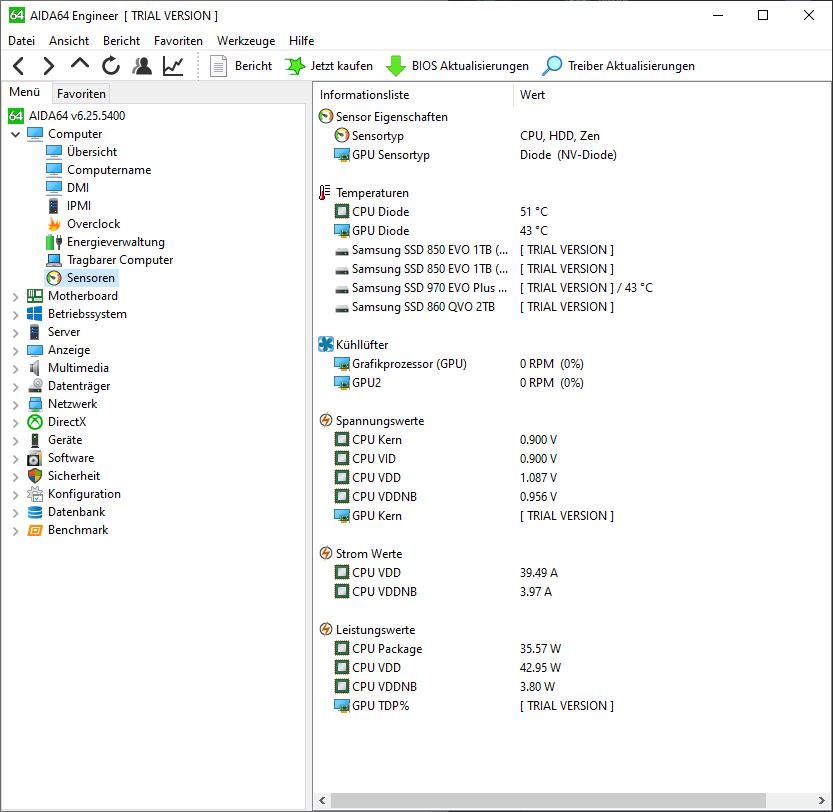Click the horizontal scrollbar thumb at bottom

(x=548, y=800)
